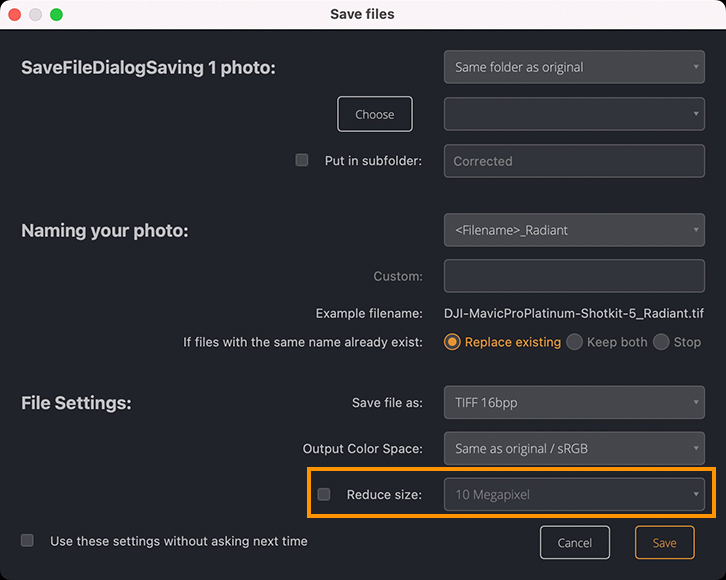This screenshot has width=726, height=580.
Task: Click the File Settings heading
Action: 76,403
